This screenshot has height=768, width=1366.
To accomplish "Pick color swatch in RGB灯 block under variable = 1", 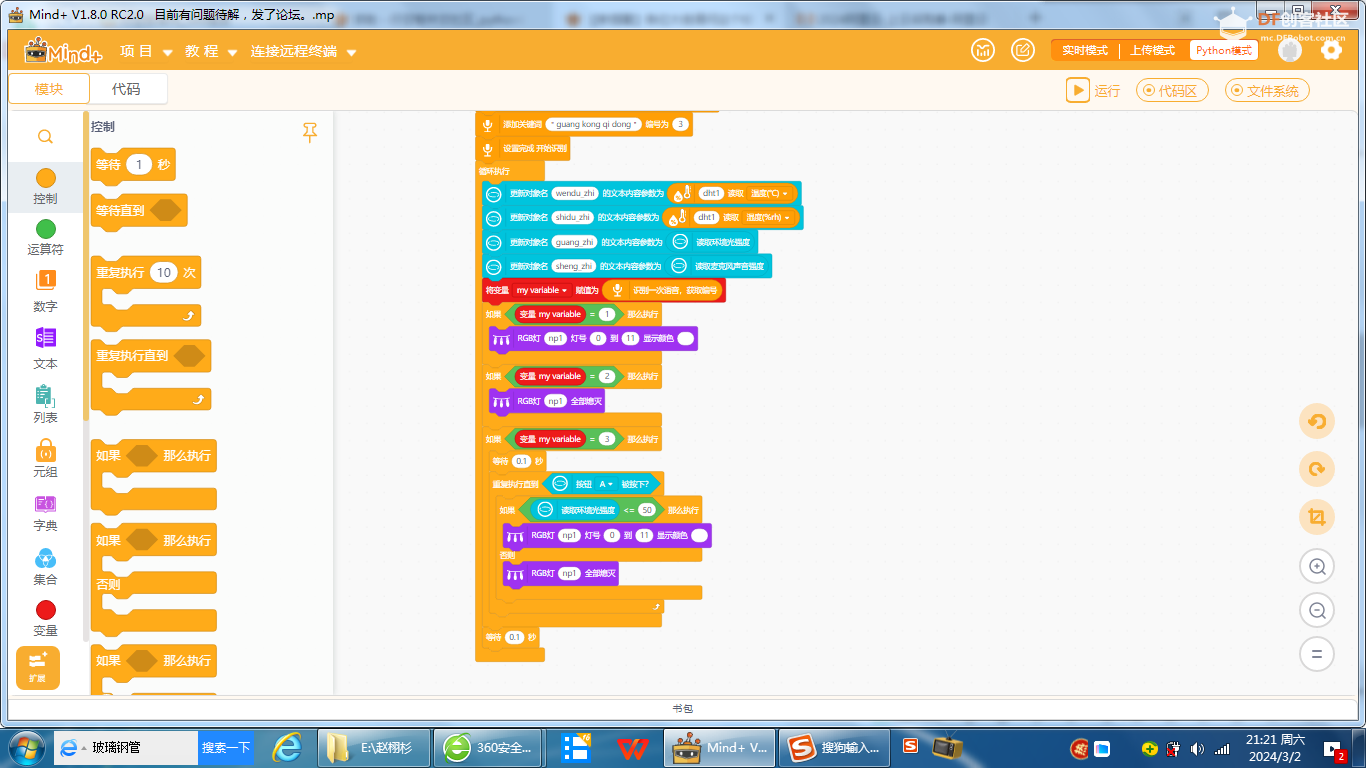I will click(x=685, y=339).
